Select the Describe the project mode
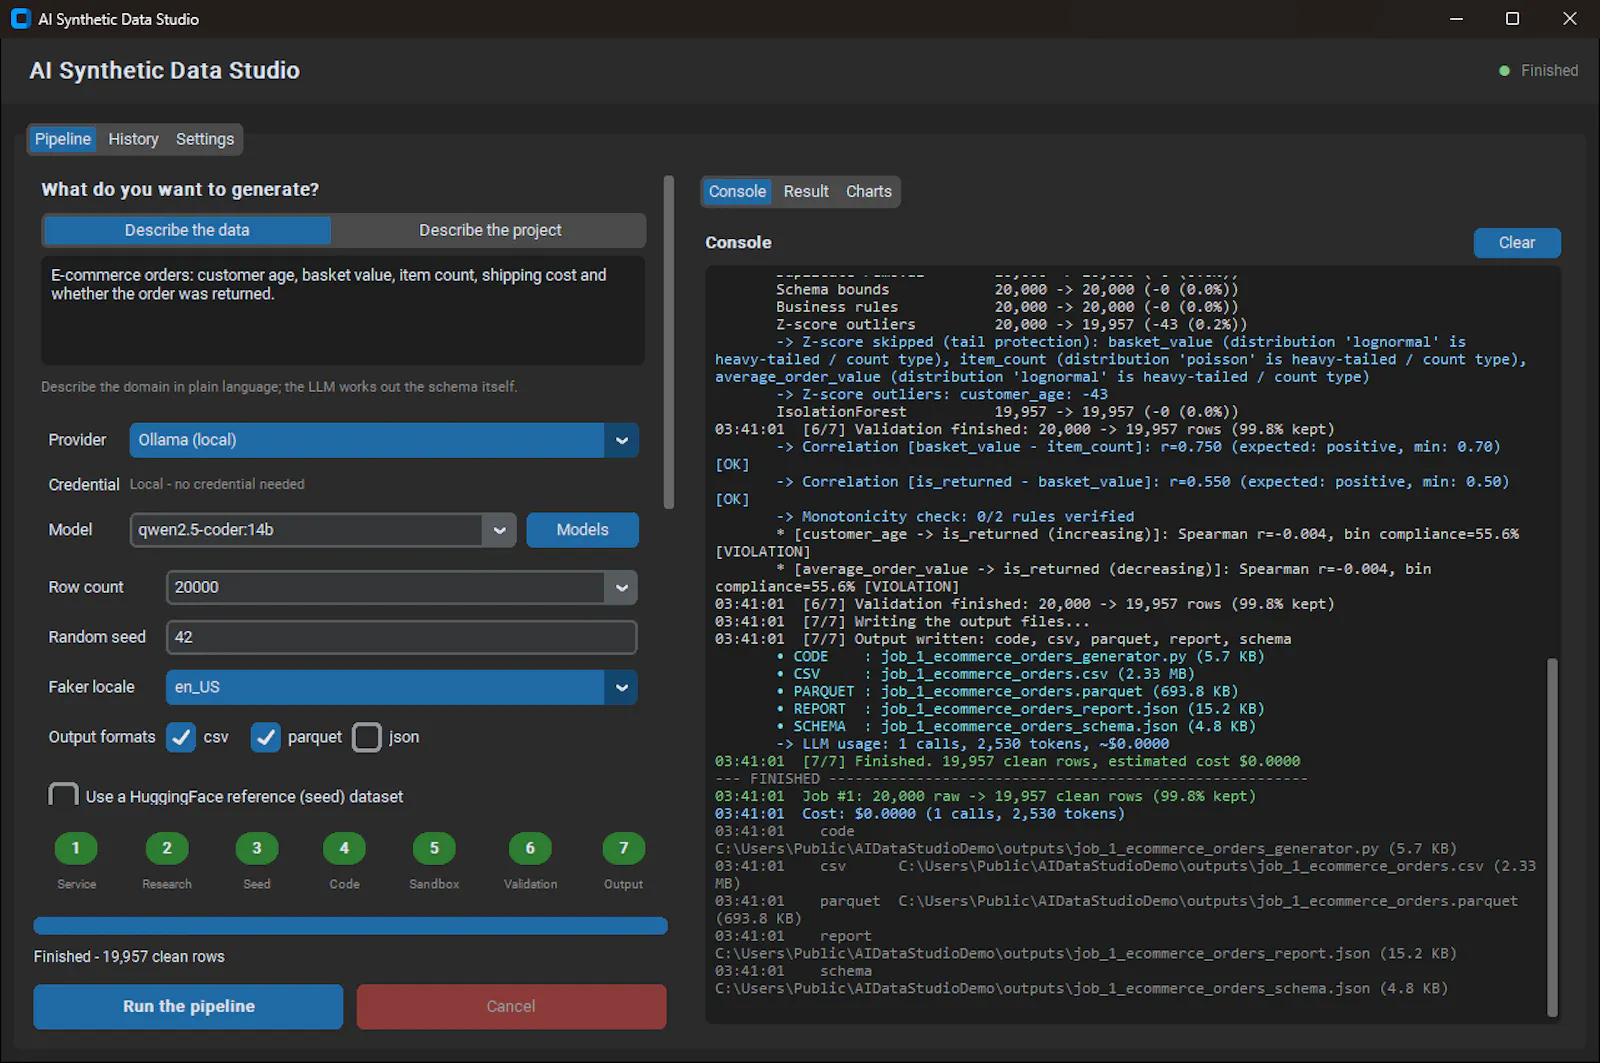The image size is (1600, 1063). click(490, 230)
